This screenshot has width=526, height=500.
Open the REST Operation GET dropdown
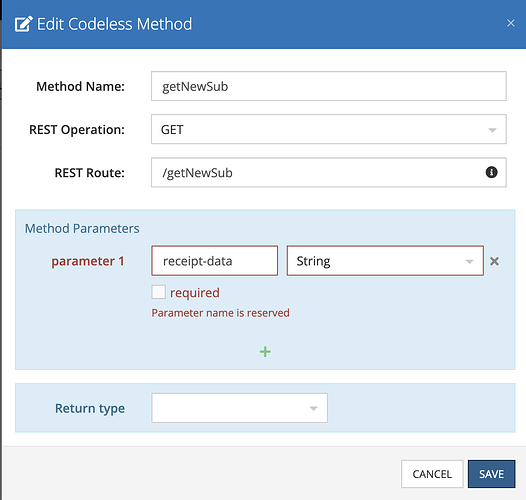pos(329,129)
